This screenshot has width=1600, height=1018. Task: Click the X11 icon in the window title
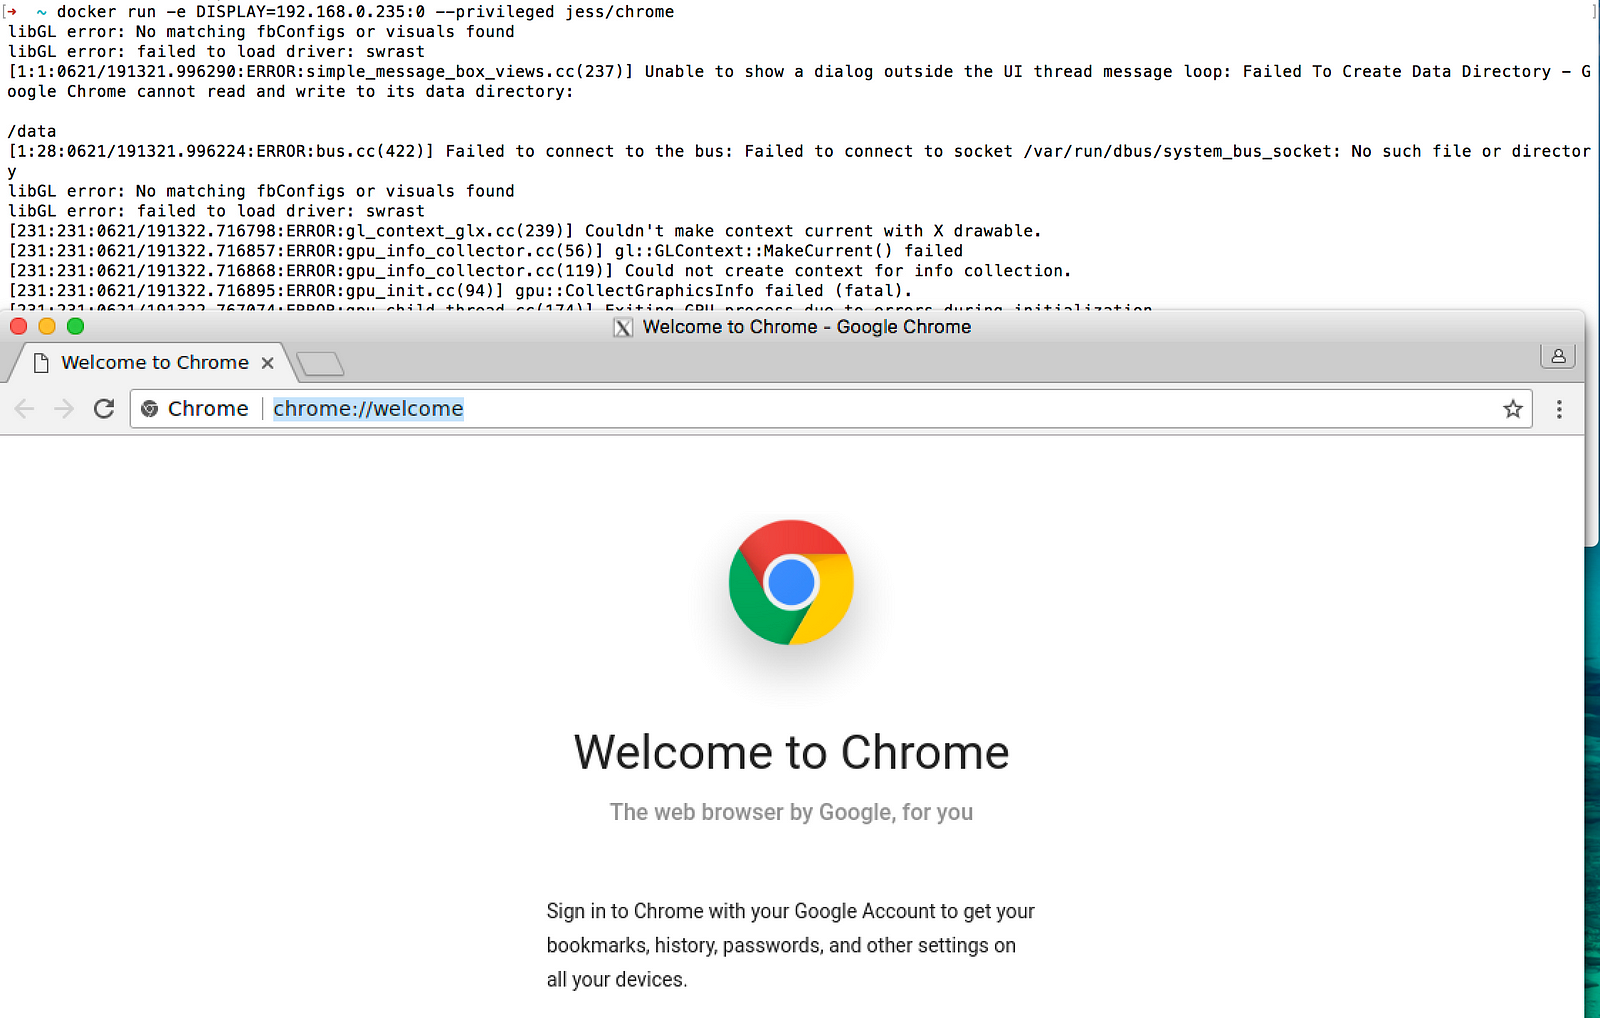tap(623, 328)
